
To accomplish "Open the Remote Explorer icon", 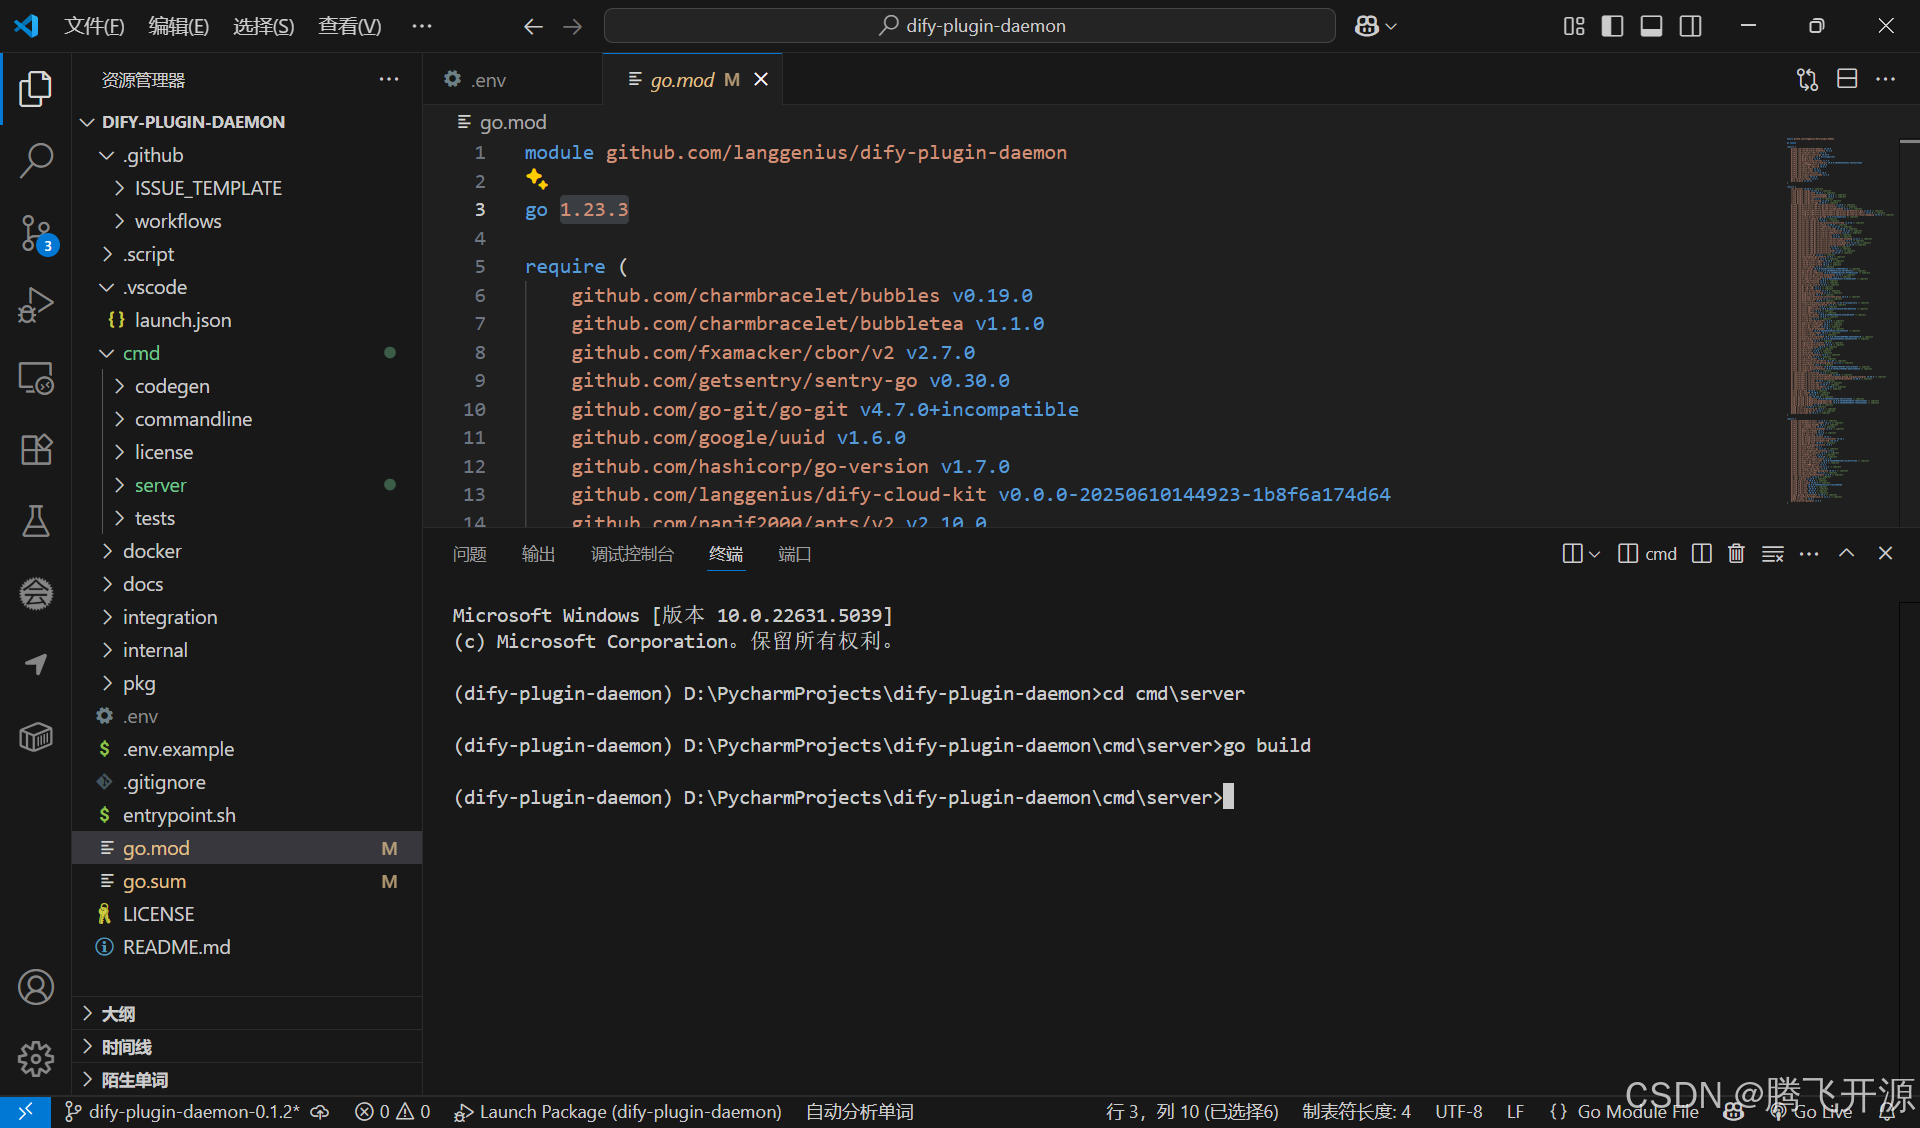I will pyautogui.click(x=36, y=378).
